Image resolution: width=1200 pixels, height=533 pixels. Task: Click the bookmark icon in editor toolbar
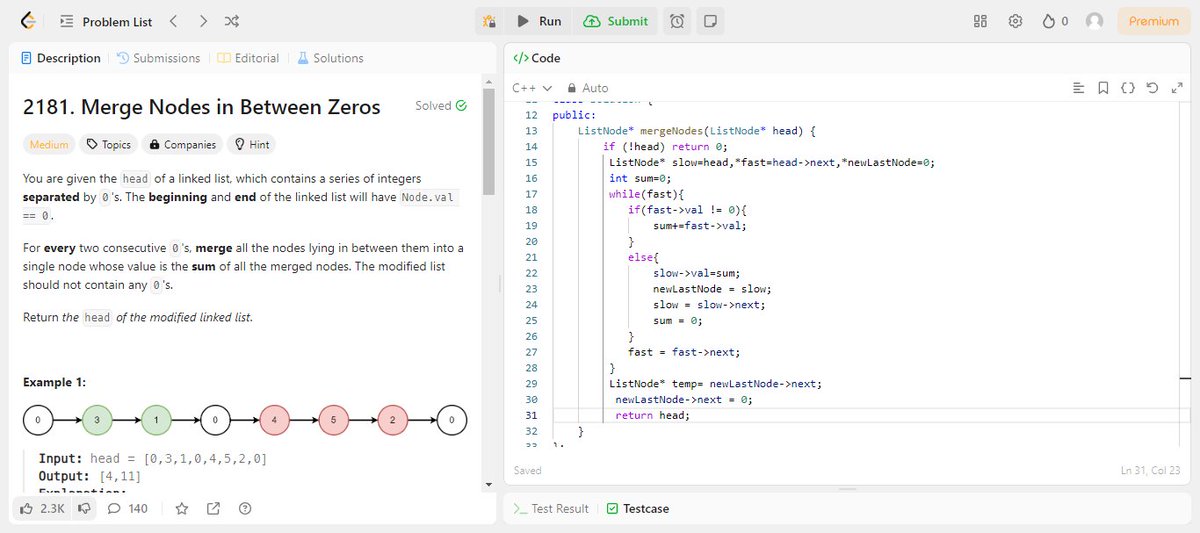[x=1103, y=88]
